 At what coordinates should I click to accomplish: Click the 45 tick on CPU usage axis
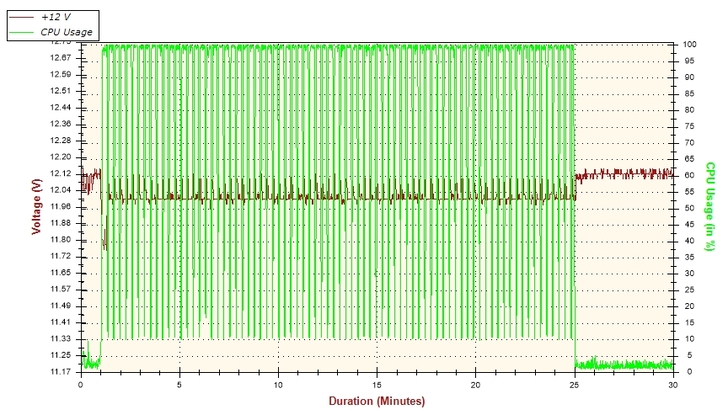[689, 225]
